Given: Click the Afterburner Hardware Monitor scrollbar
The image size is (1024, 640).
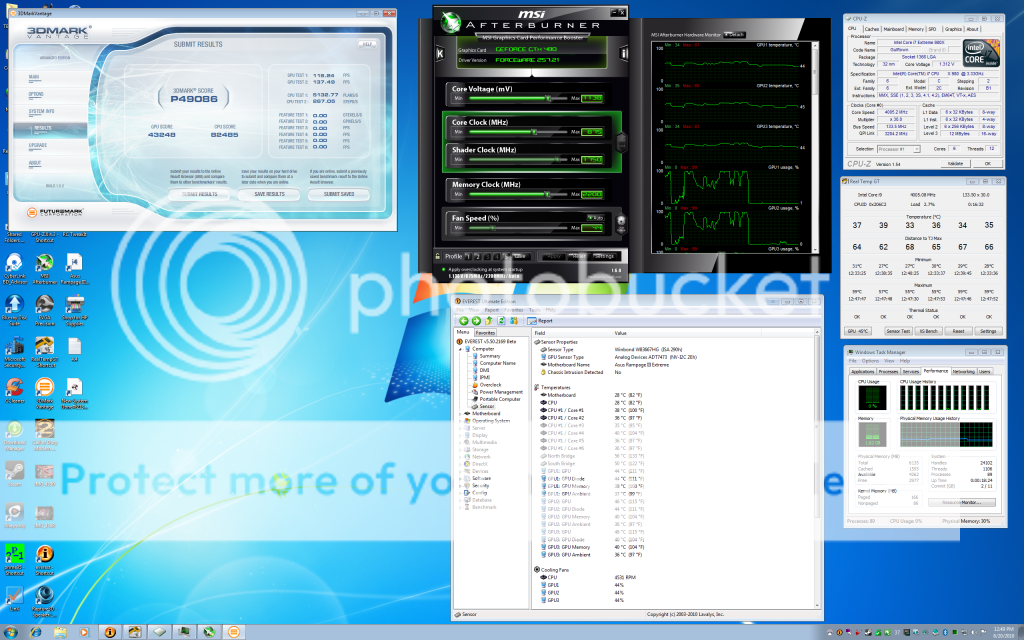Looking at the screenshot, I should (x=815, y=147).
